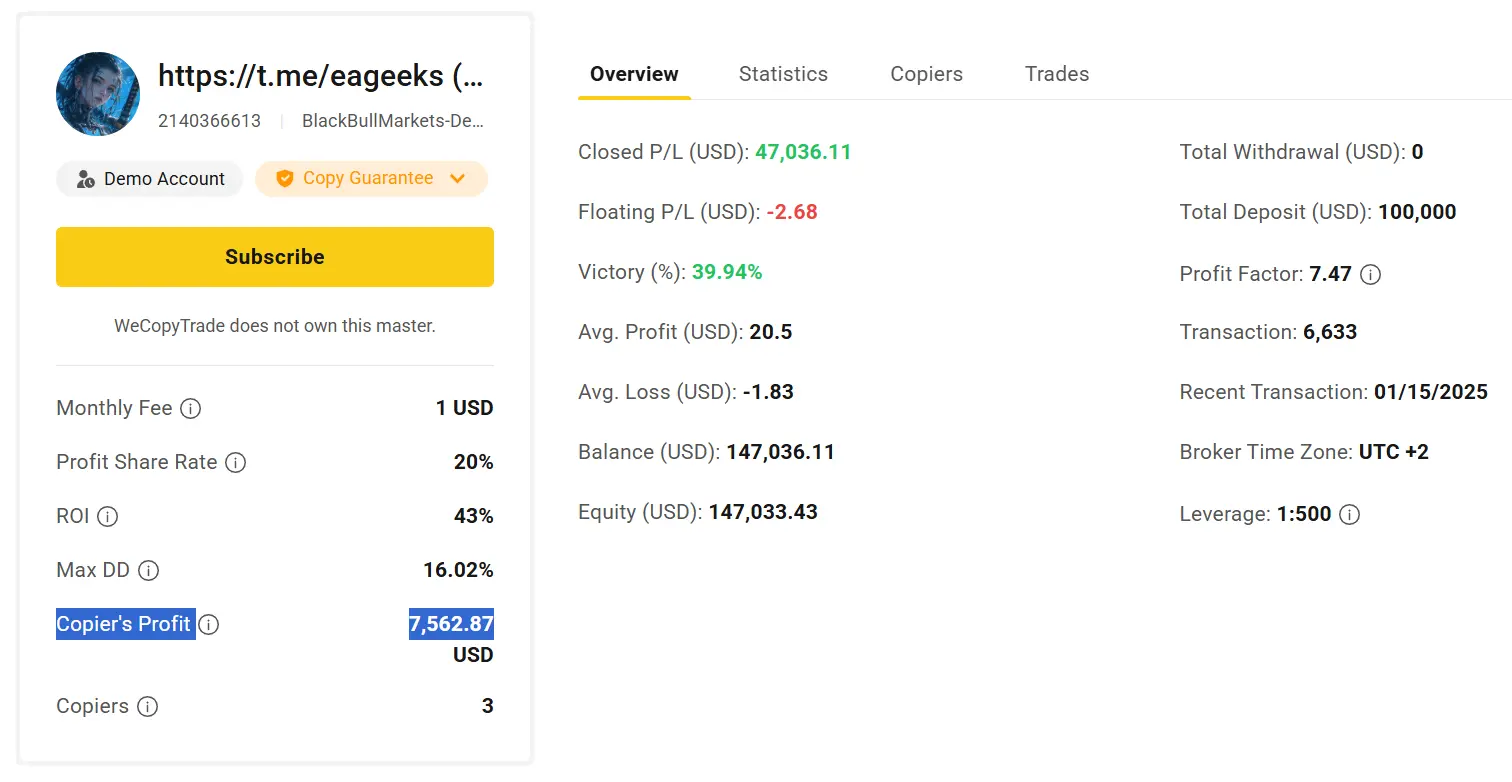The width and height of the screenshot is (1512, 782).
Task: Click the Demo Account badge
Action: click(x=150, y=179)
